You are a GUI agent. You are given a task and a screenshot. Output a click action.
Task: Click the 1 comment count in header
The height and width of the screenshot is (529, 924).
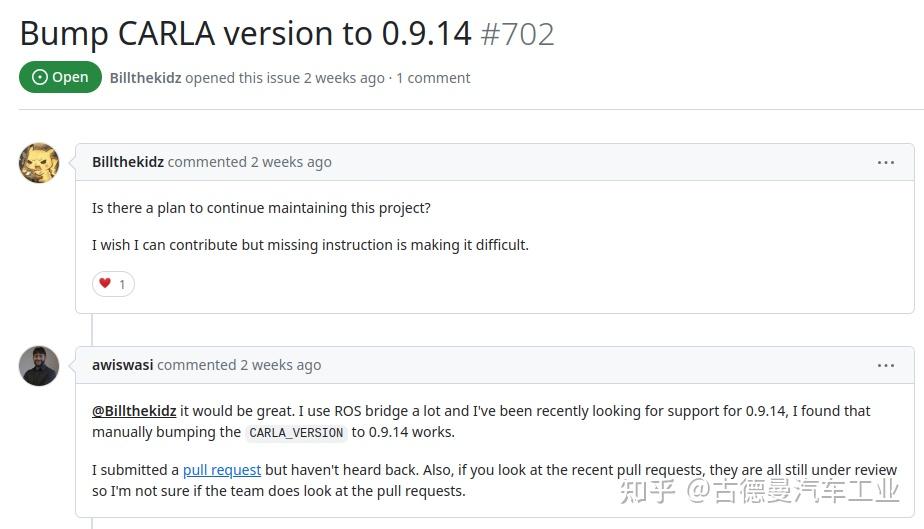pyautogui.click(x=433, y=78)
